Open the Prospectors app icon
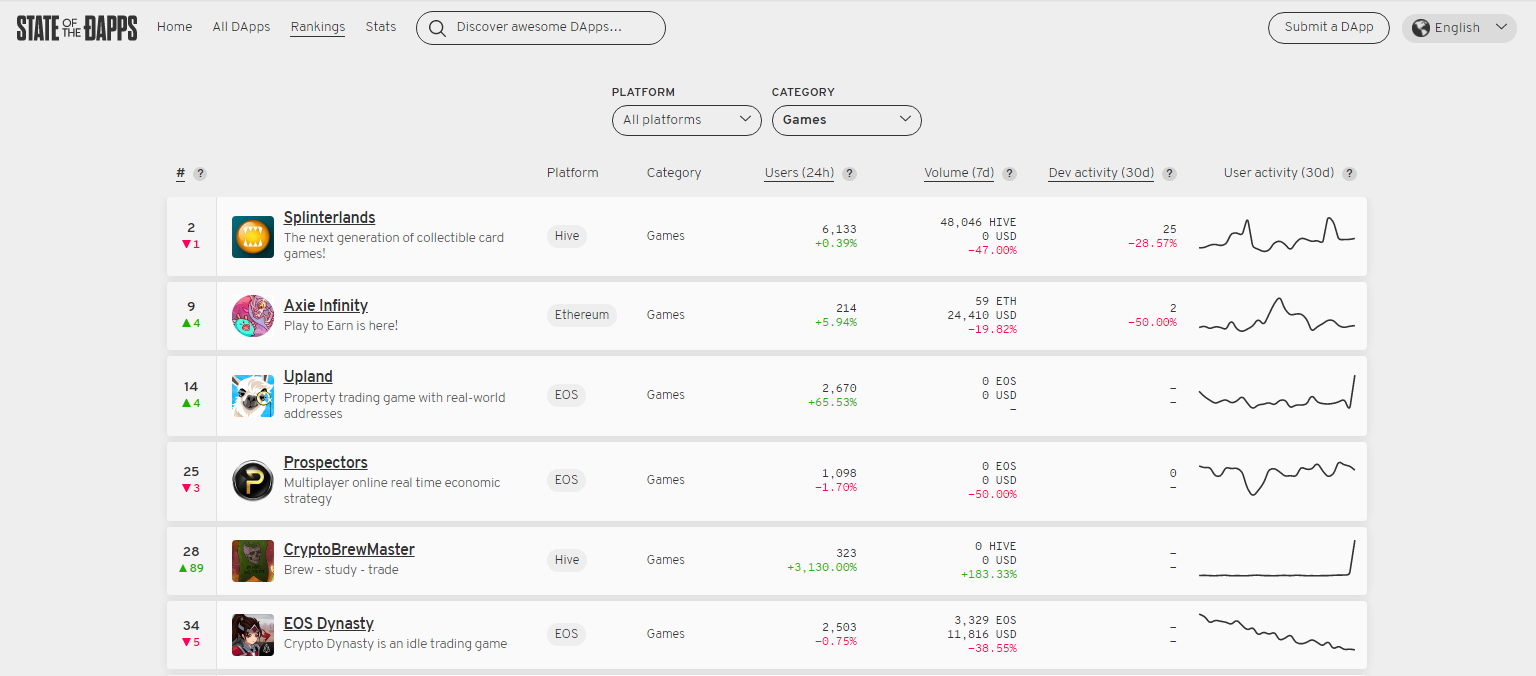Viewport: 1536px width, 676px height. tap(253, 481)
